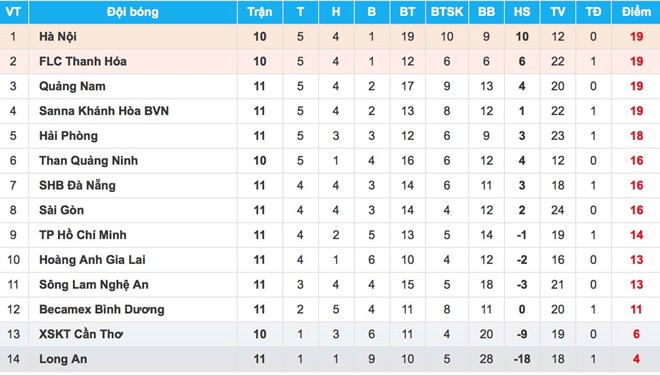
Task: Click the BTSK column header
Action: (x=447, y=12)
